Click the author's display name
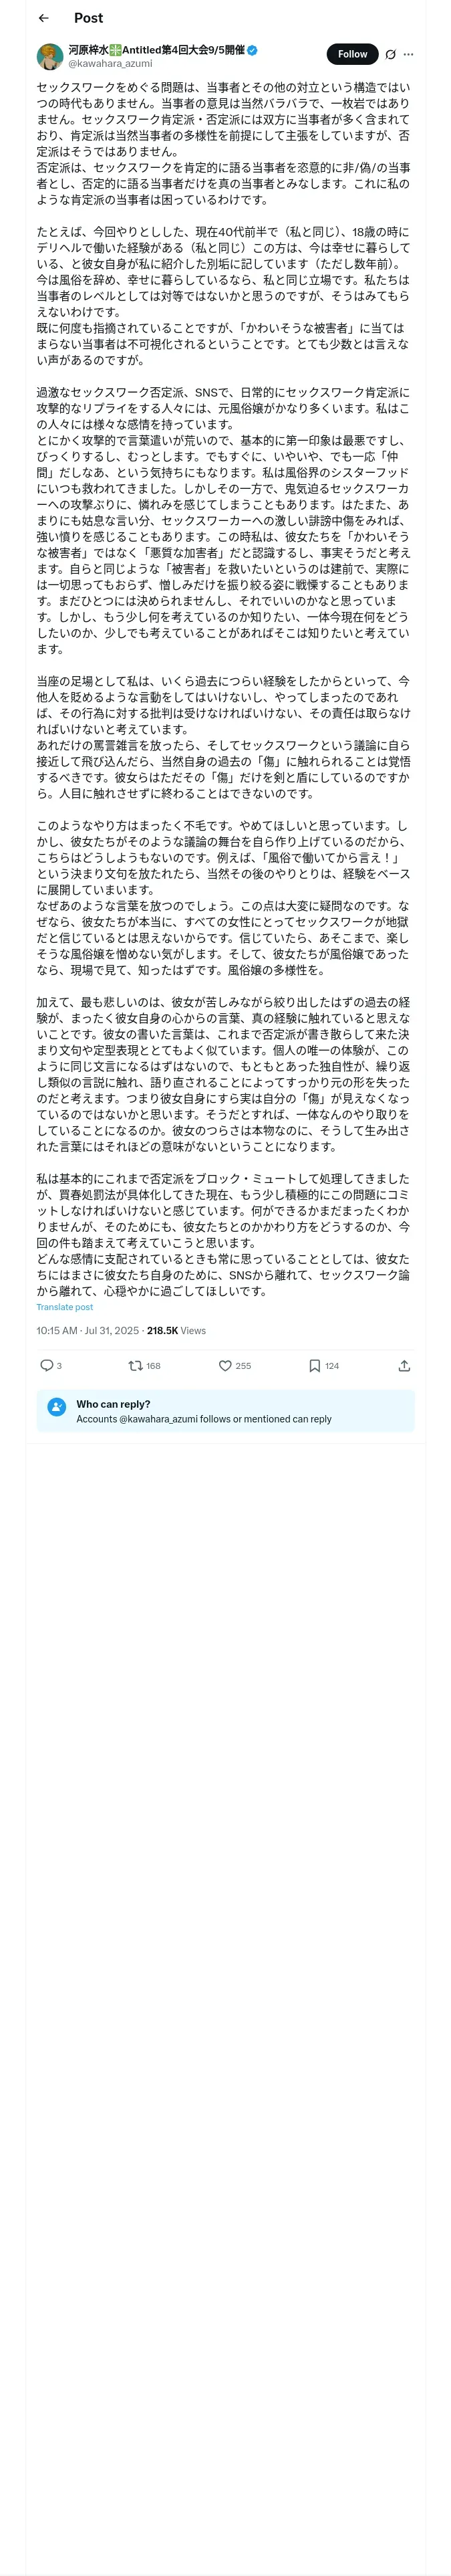Screen dimensions: 451x2576 tap(155, 49)
